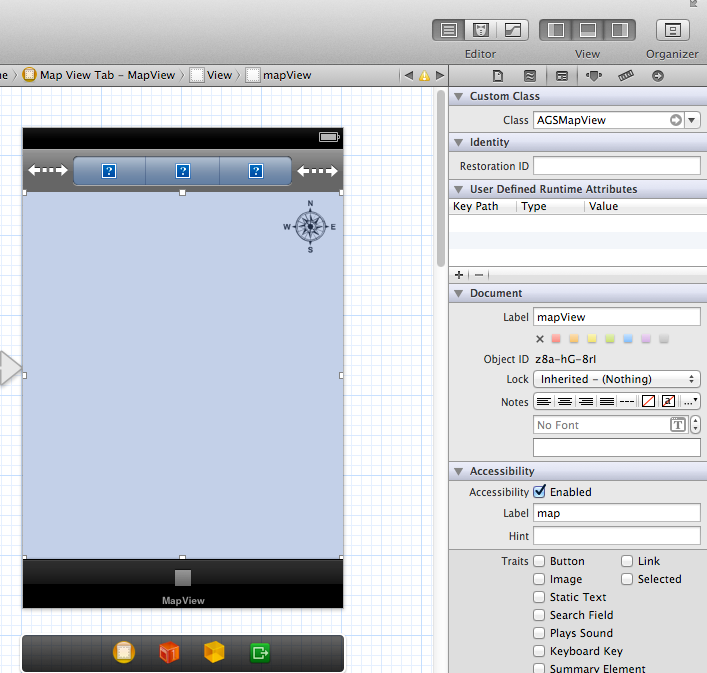Viewport: 707px width, 673px height.
Task: Open the Connections inspector arrow icon
Action: 658,75
